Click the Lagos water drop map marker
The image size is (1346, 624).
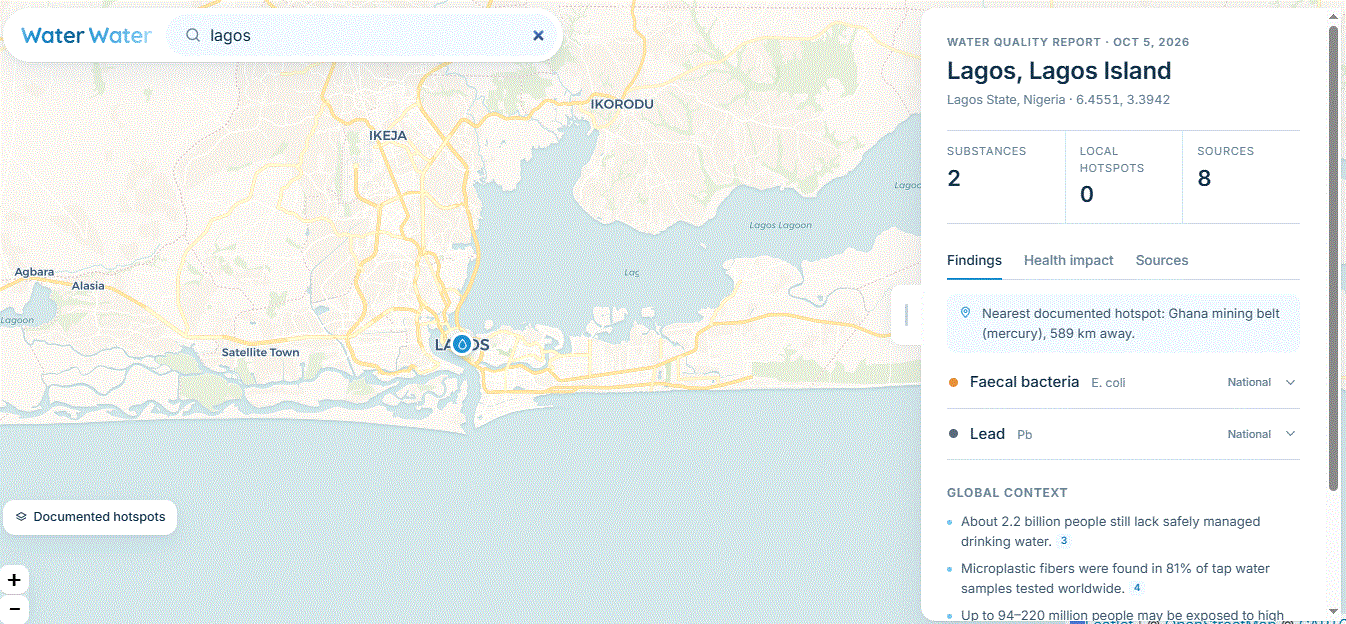click(x=461, y=344)
